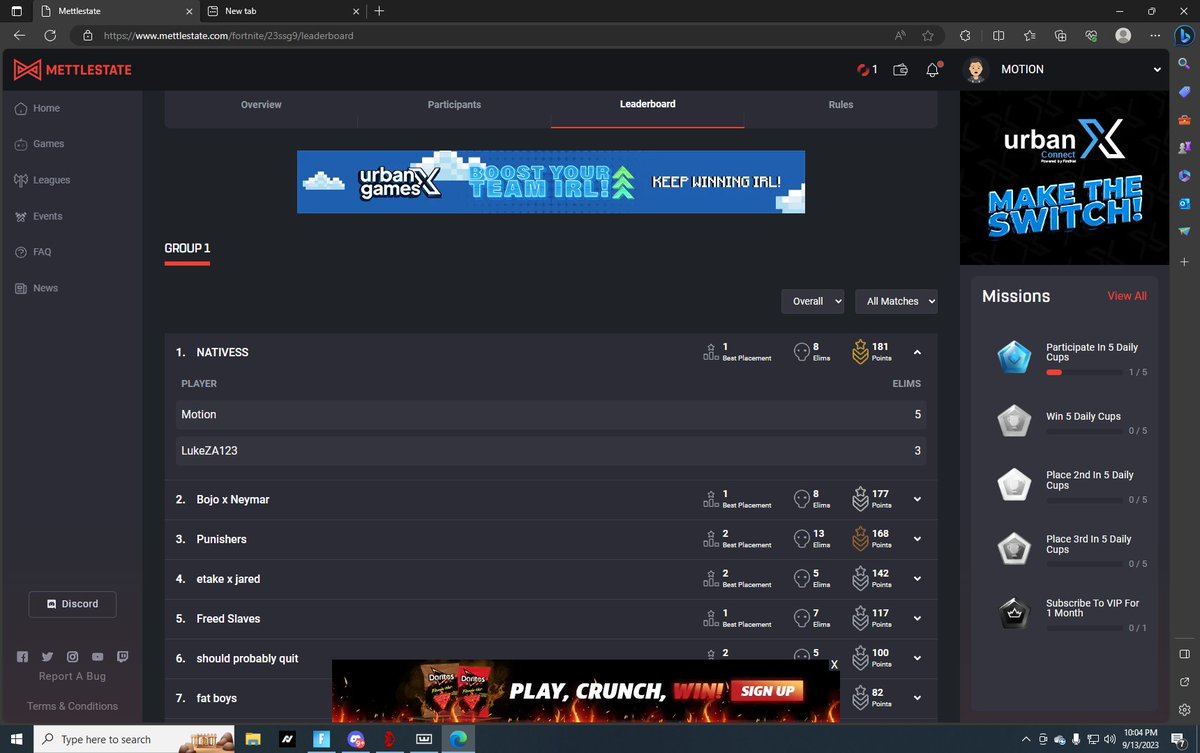Open YouTube social icon in sidebar
This screenshot has height=753, width=1200.
point(97,657)
